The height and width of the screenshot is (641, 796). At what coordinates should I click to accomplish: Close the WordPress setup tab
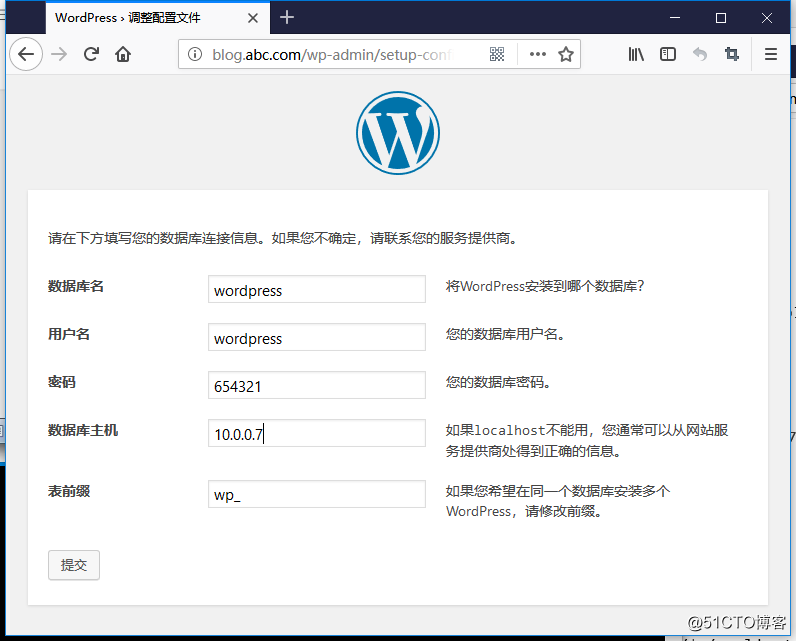coord(253,18)
